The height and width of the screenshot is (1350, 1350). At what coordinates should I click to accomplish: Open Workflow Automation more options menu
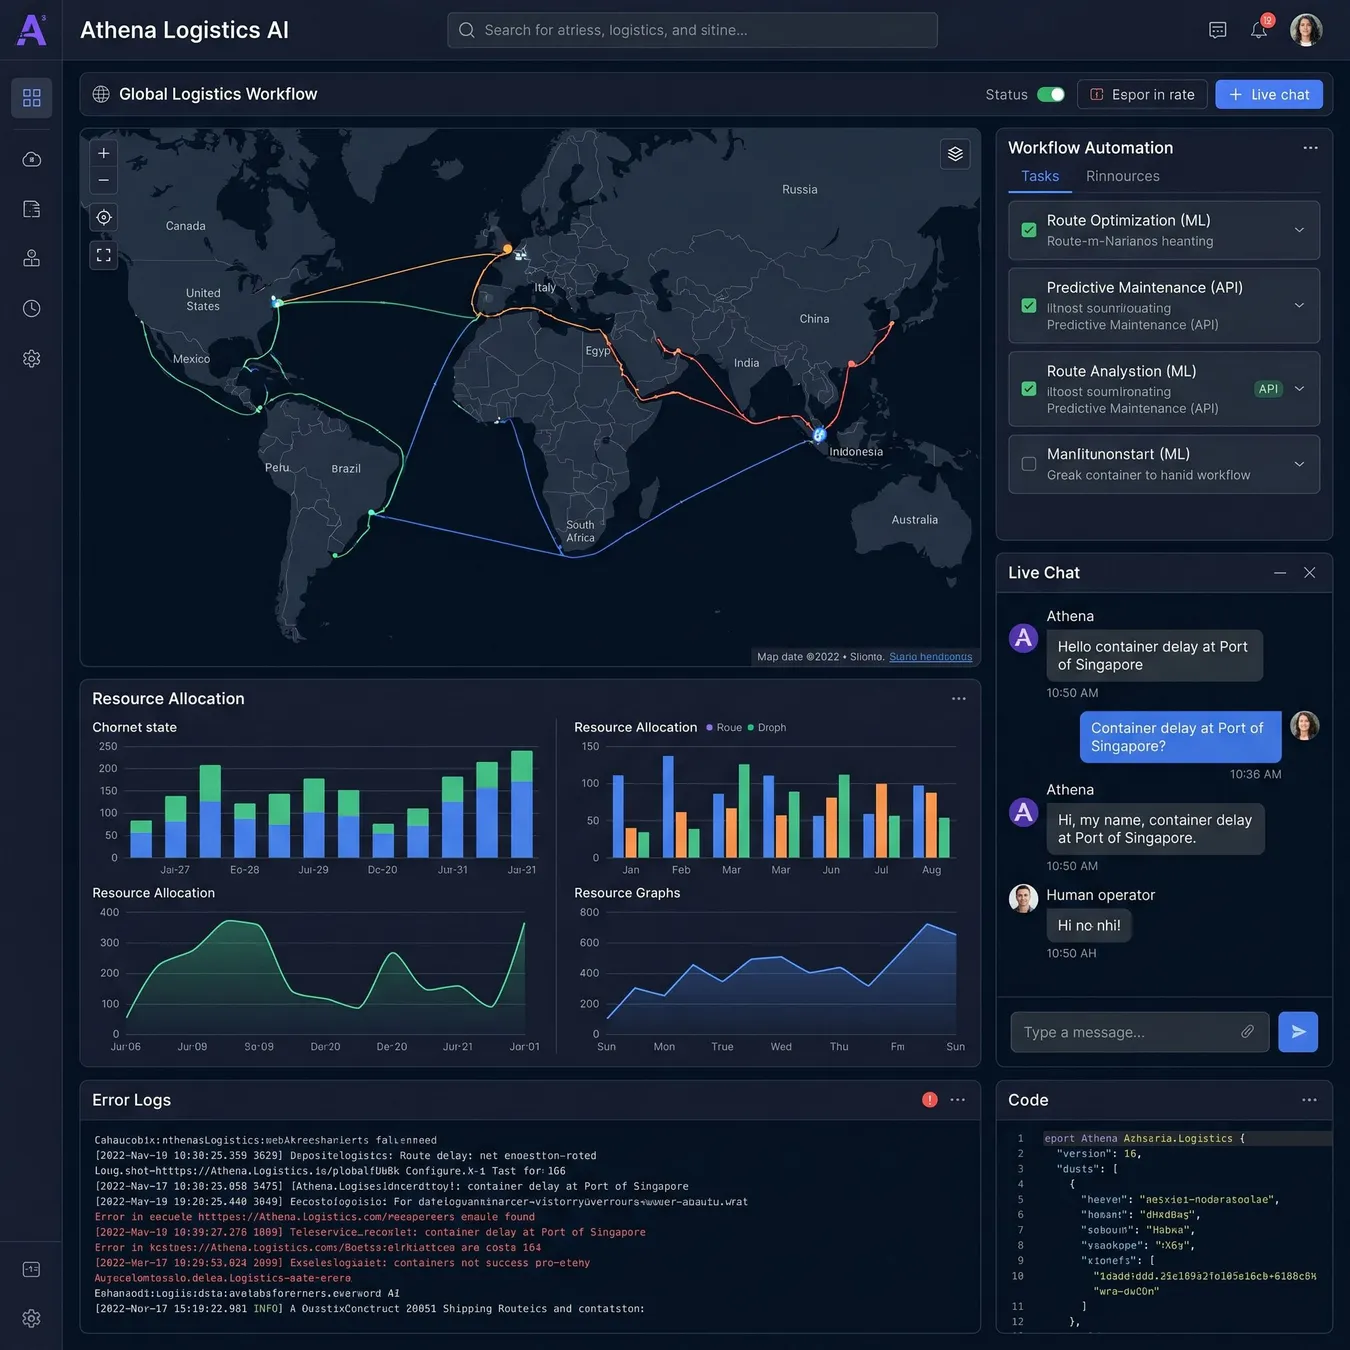(x=1310, y=148)
